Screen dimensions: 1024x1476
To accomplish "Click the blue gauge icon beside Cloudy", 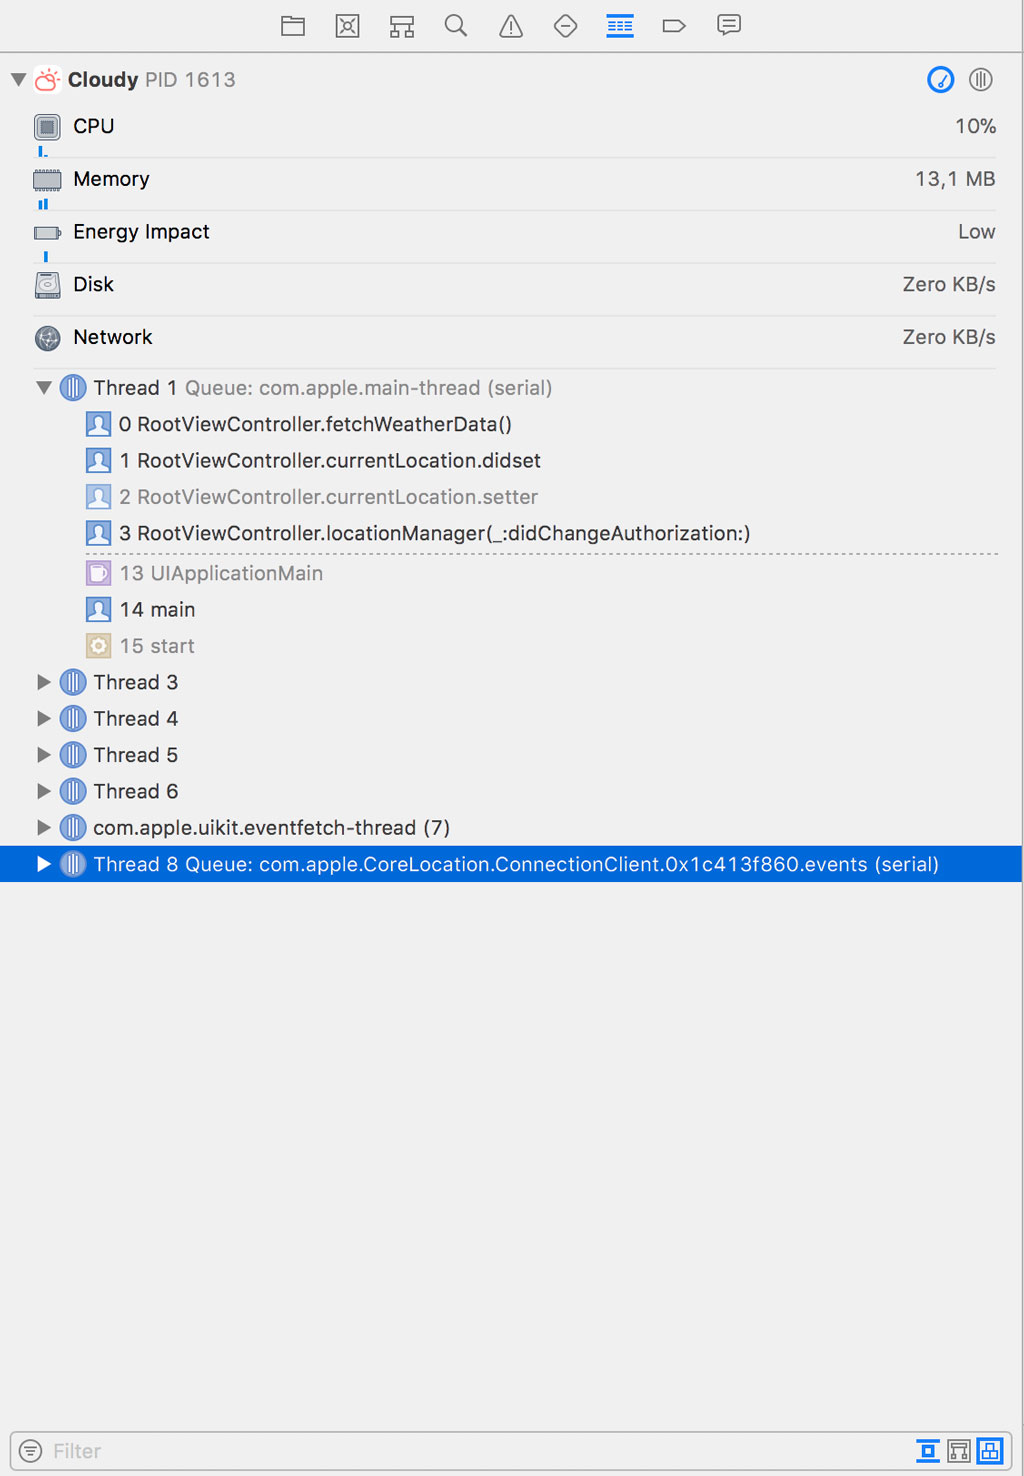I will pos(941,80).
